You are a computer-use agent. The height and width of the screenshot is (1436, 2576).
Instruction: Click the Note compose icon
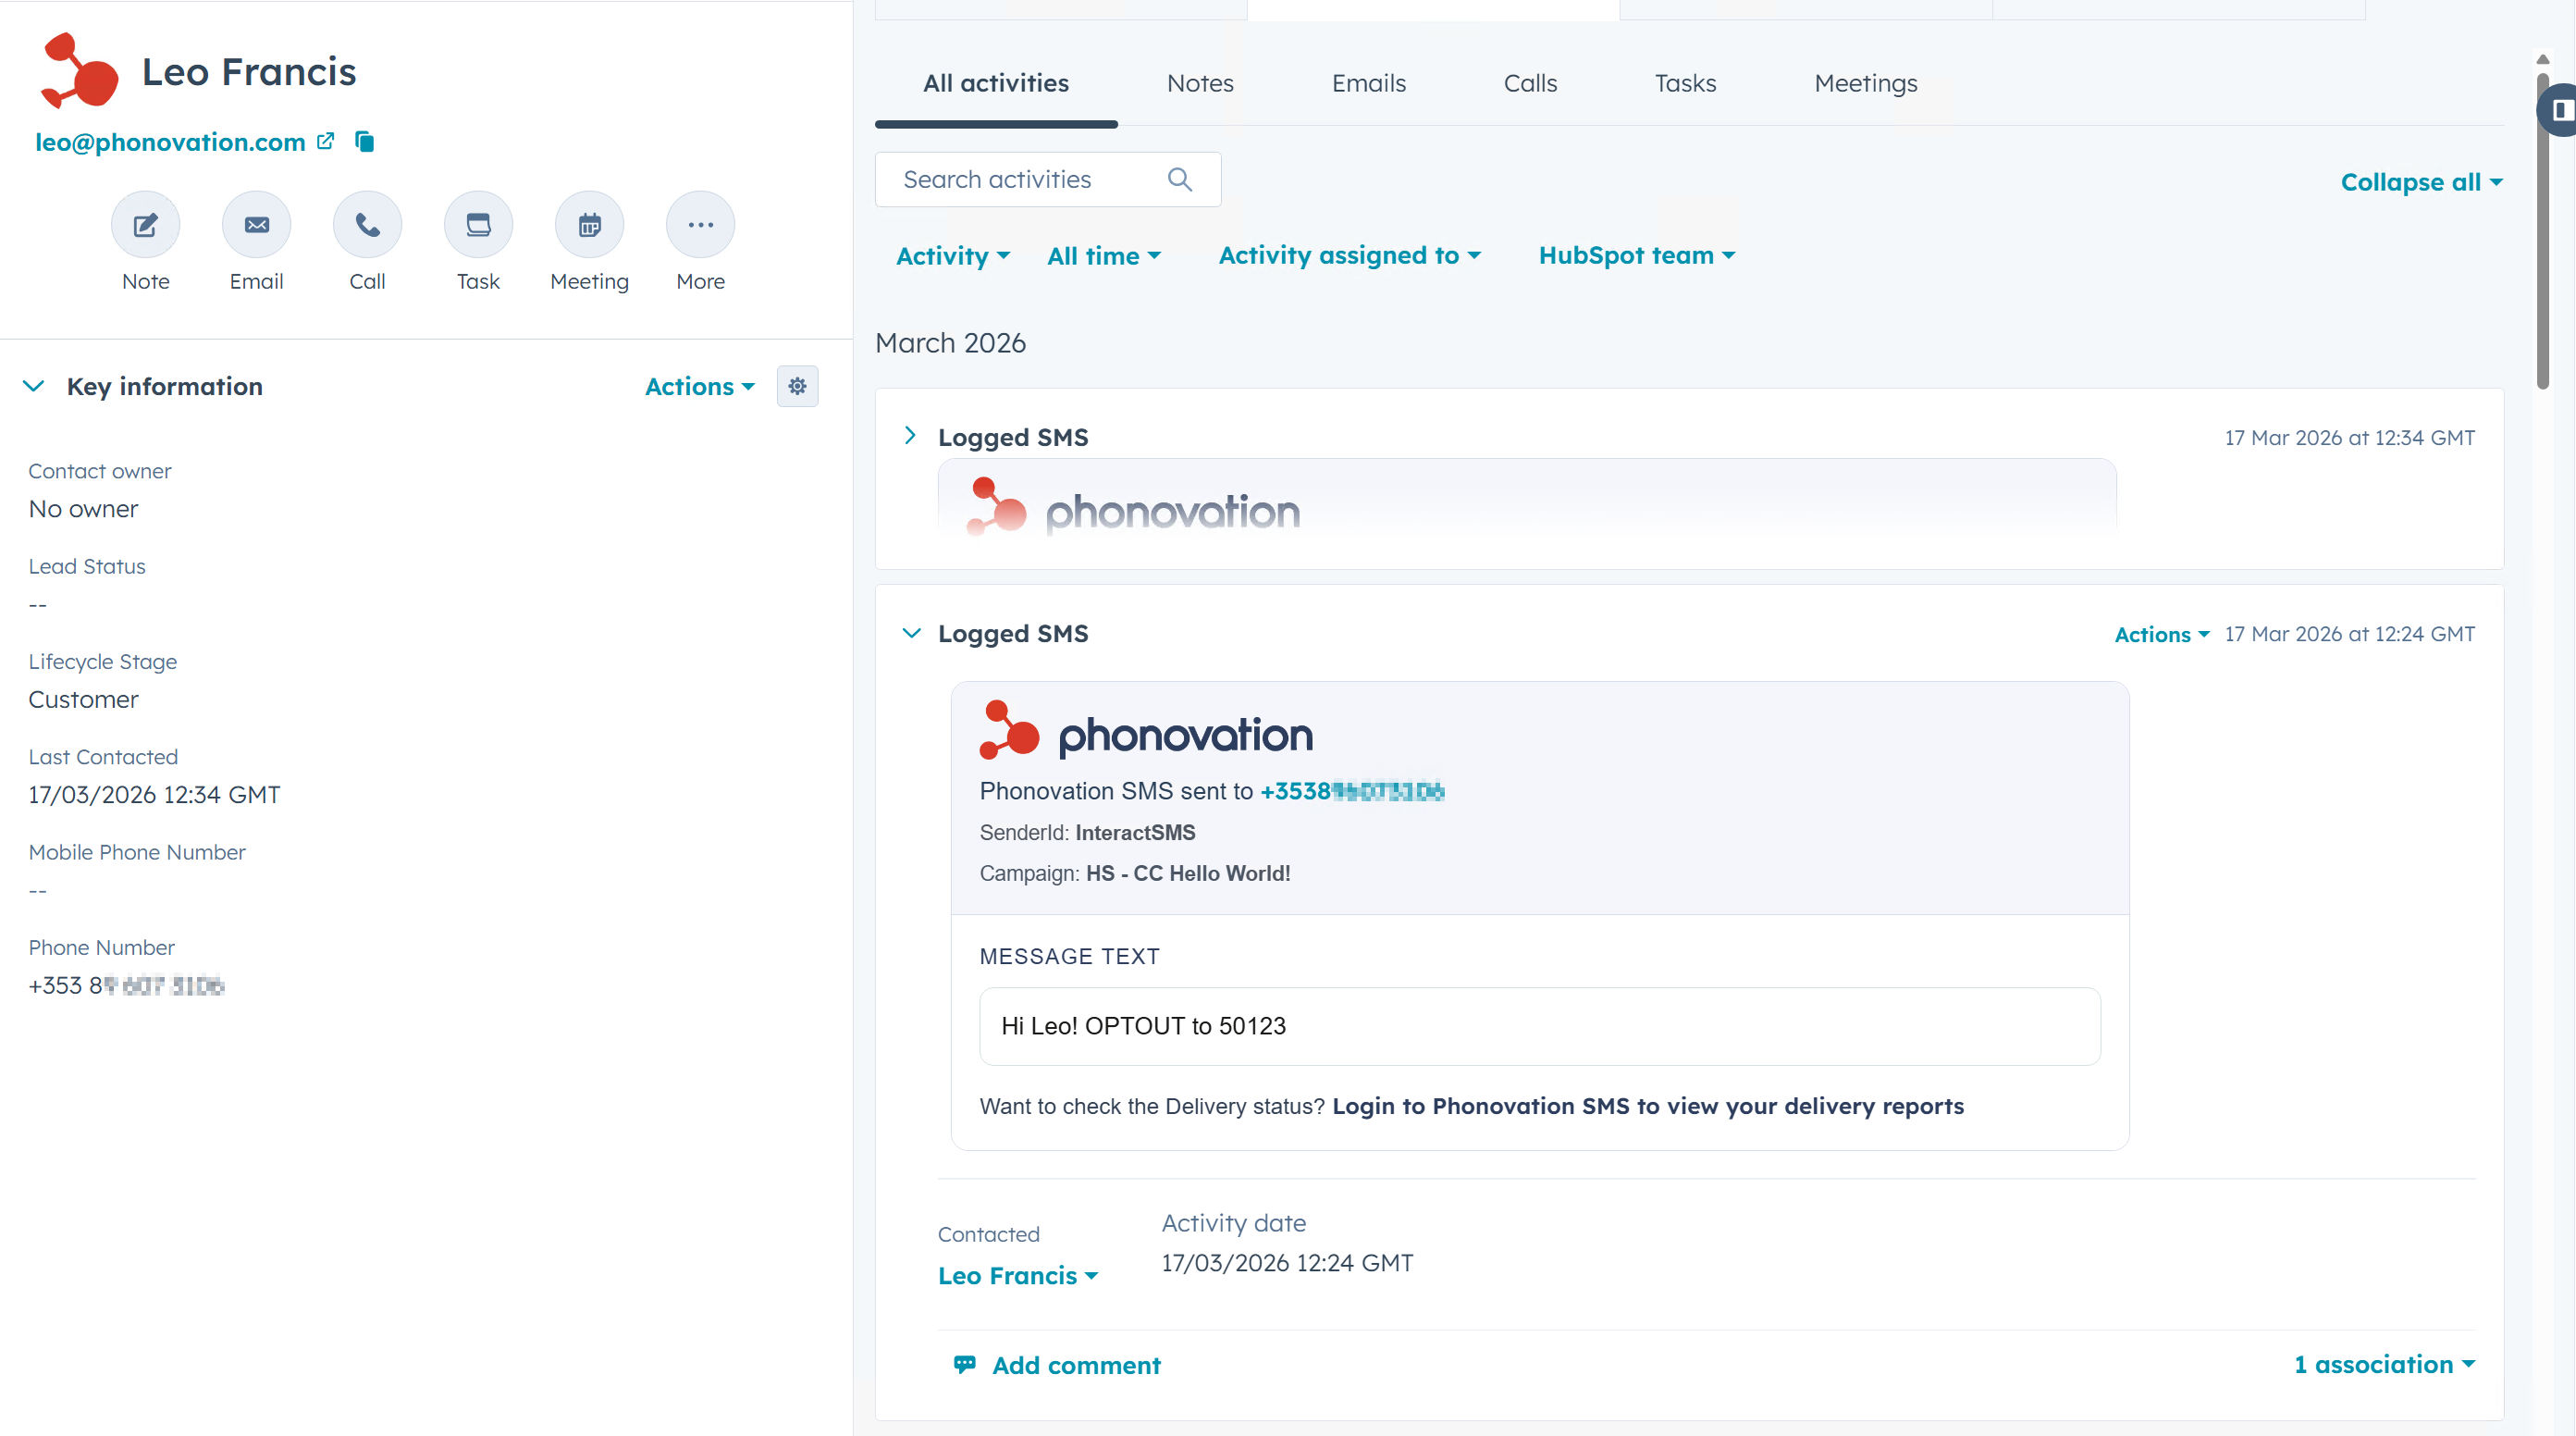tap(145, 225)
